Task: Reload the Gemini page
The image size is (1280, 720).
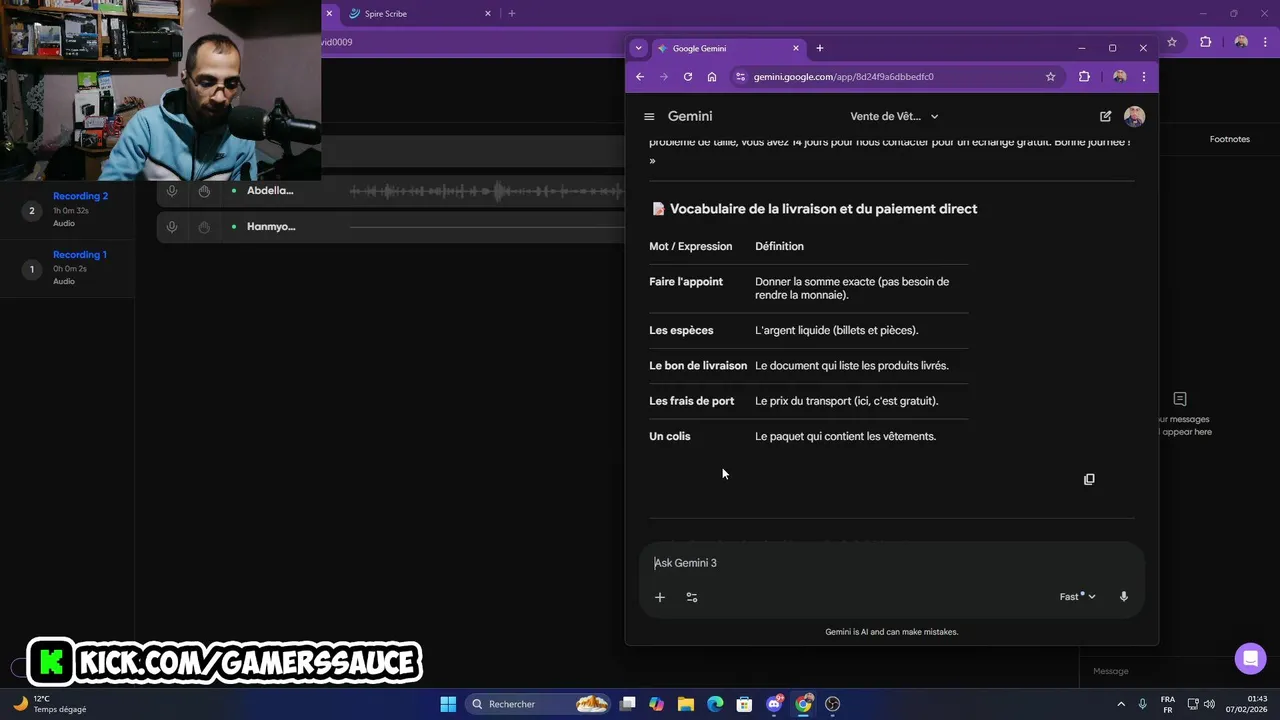Action: click(x=688, y=77)
